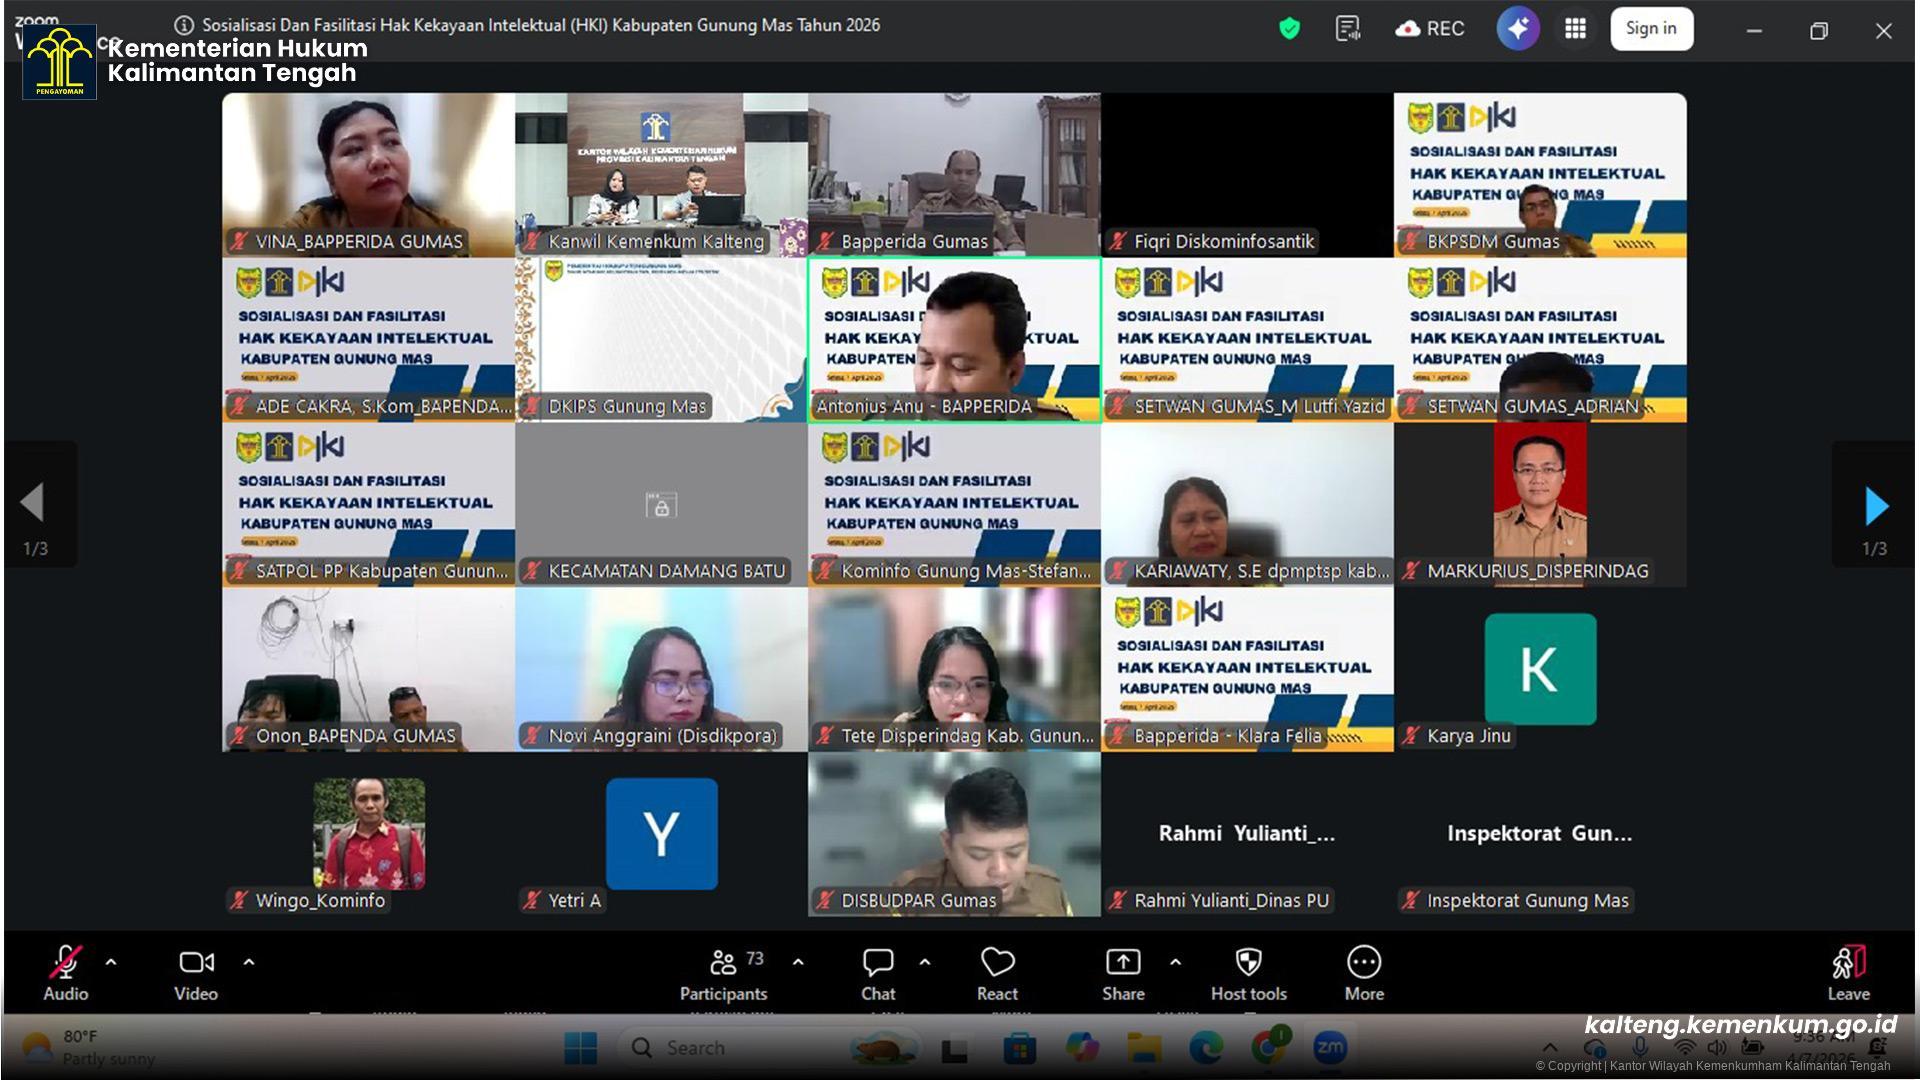Expand the Share options caret
This screenshot has width=1920, height=1080.
(1175, 962)
